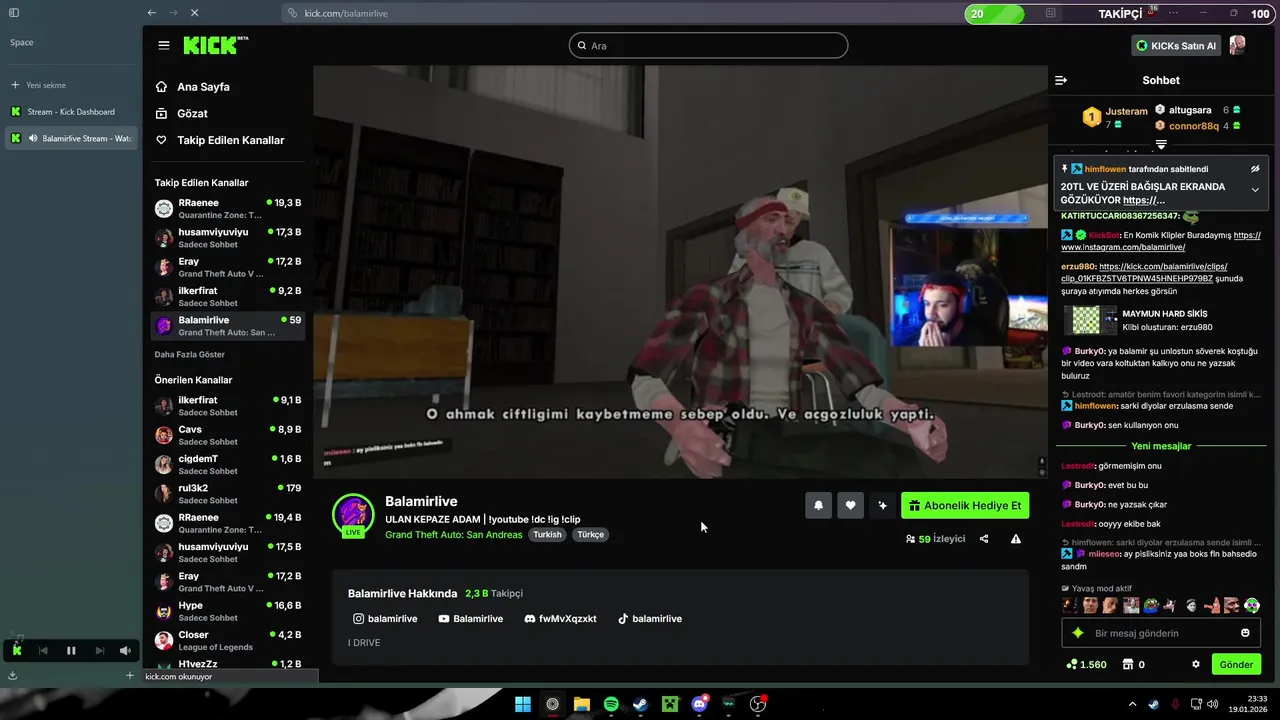Open Balamirlive Instagram link
The width and height of the screenshot is (1280, 720).
click(385, 619)
